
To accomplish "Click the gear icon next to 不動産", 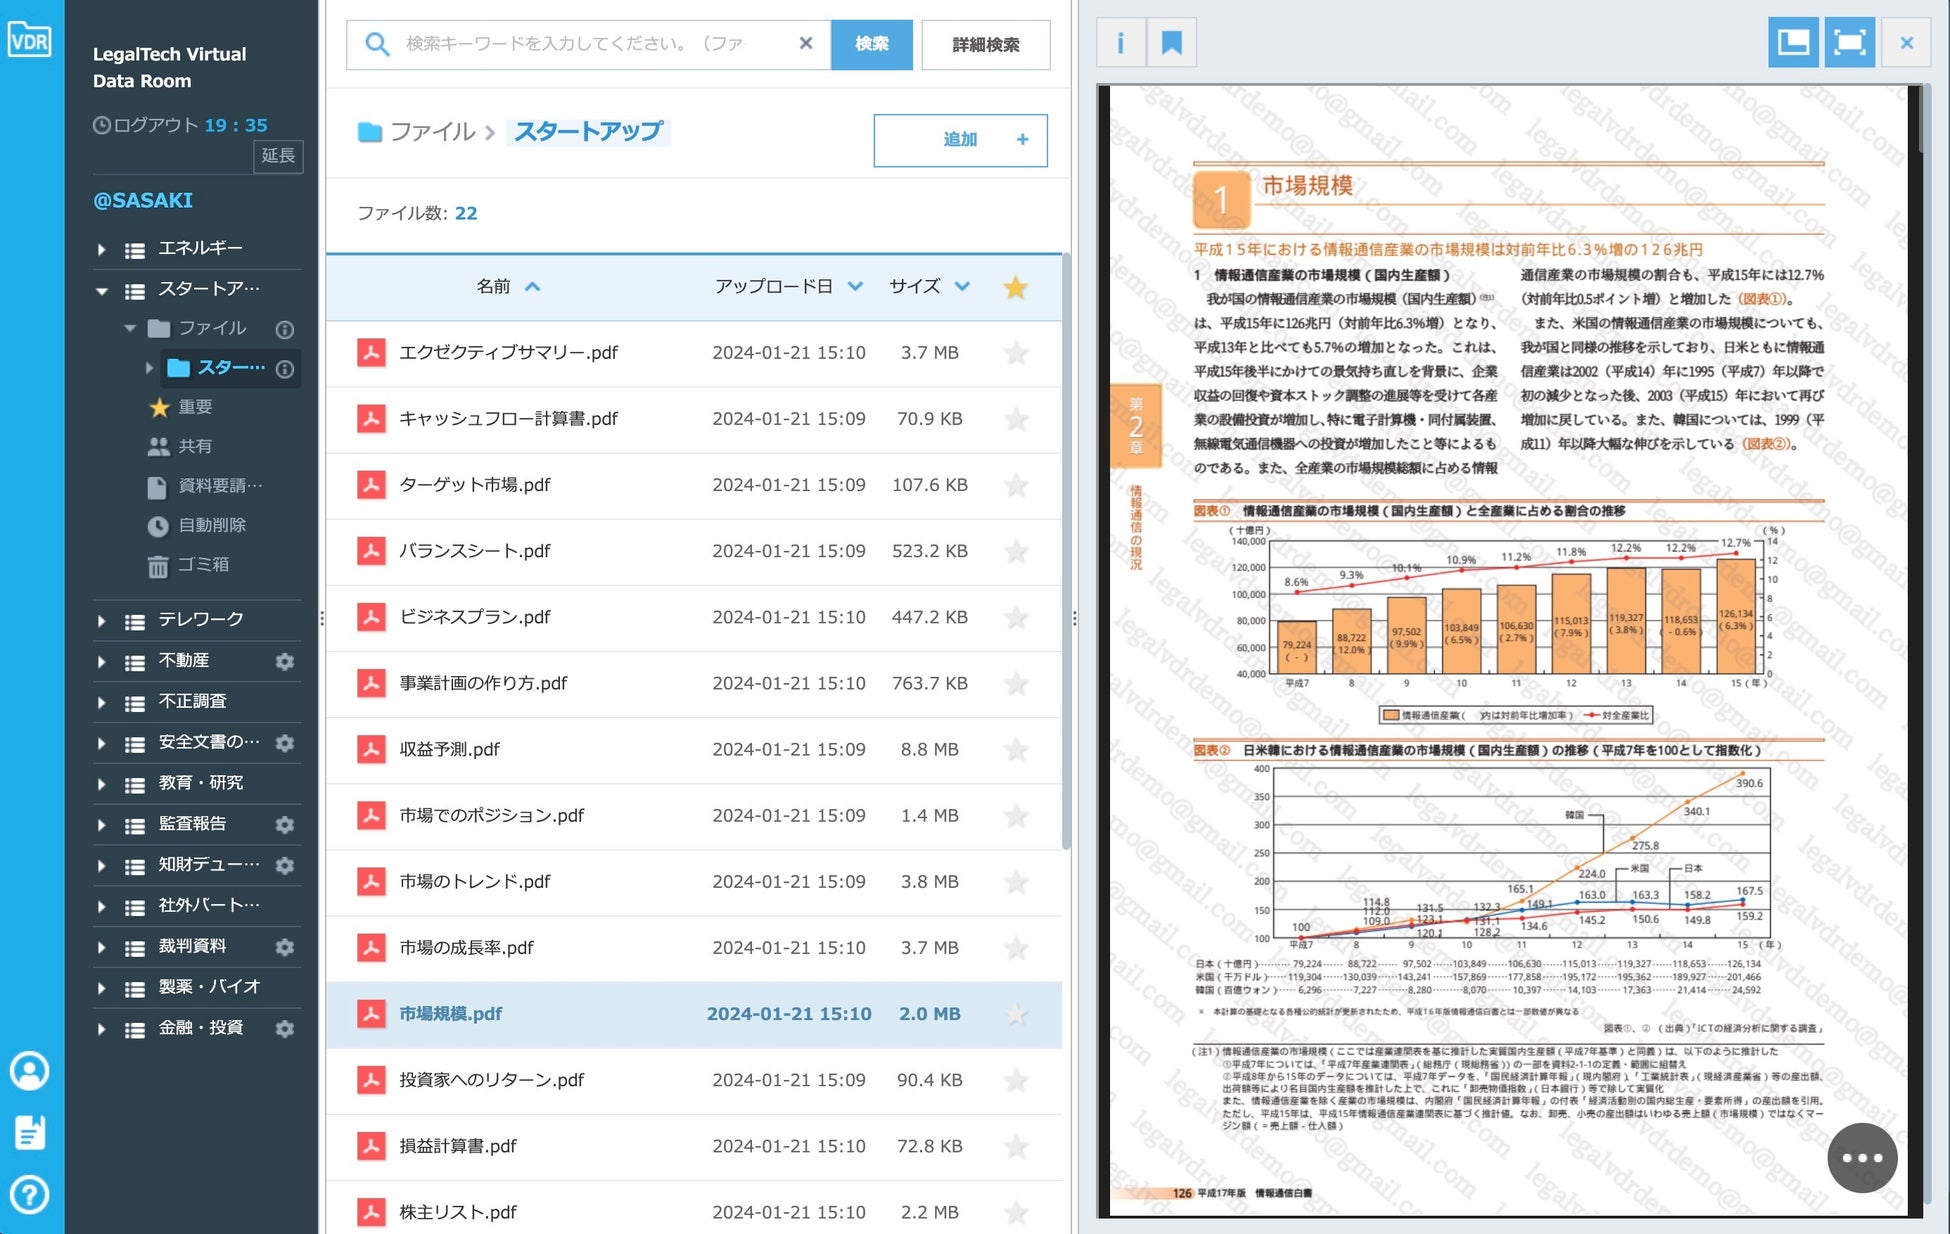I will click(285, 661).
